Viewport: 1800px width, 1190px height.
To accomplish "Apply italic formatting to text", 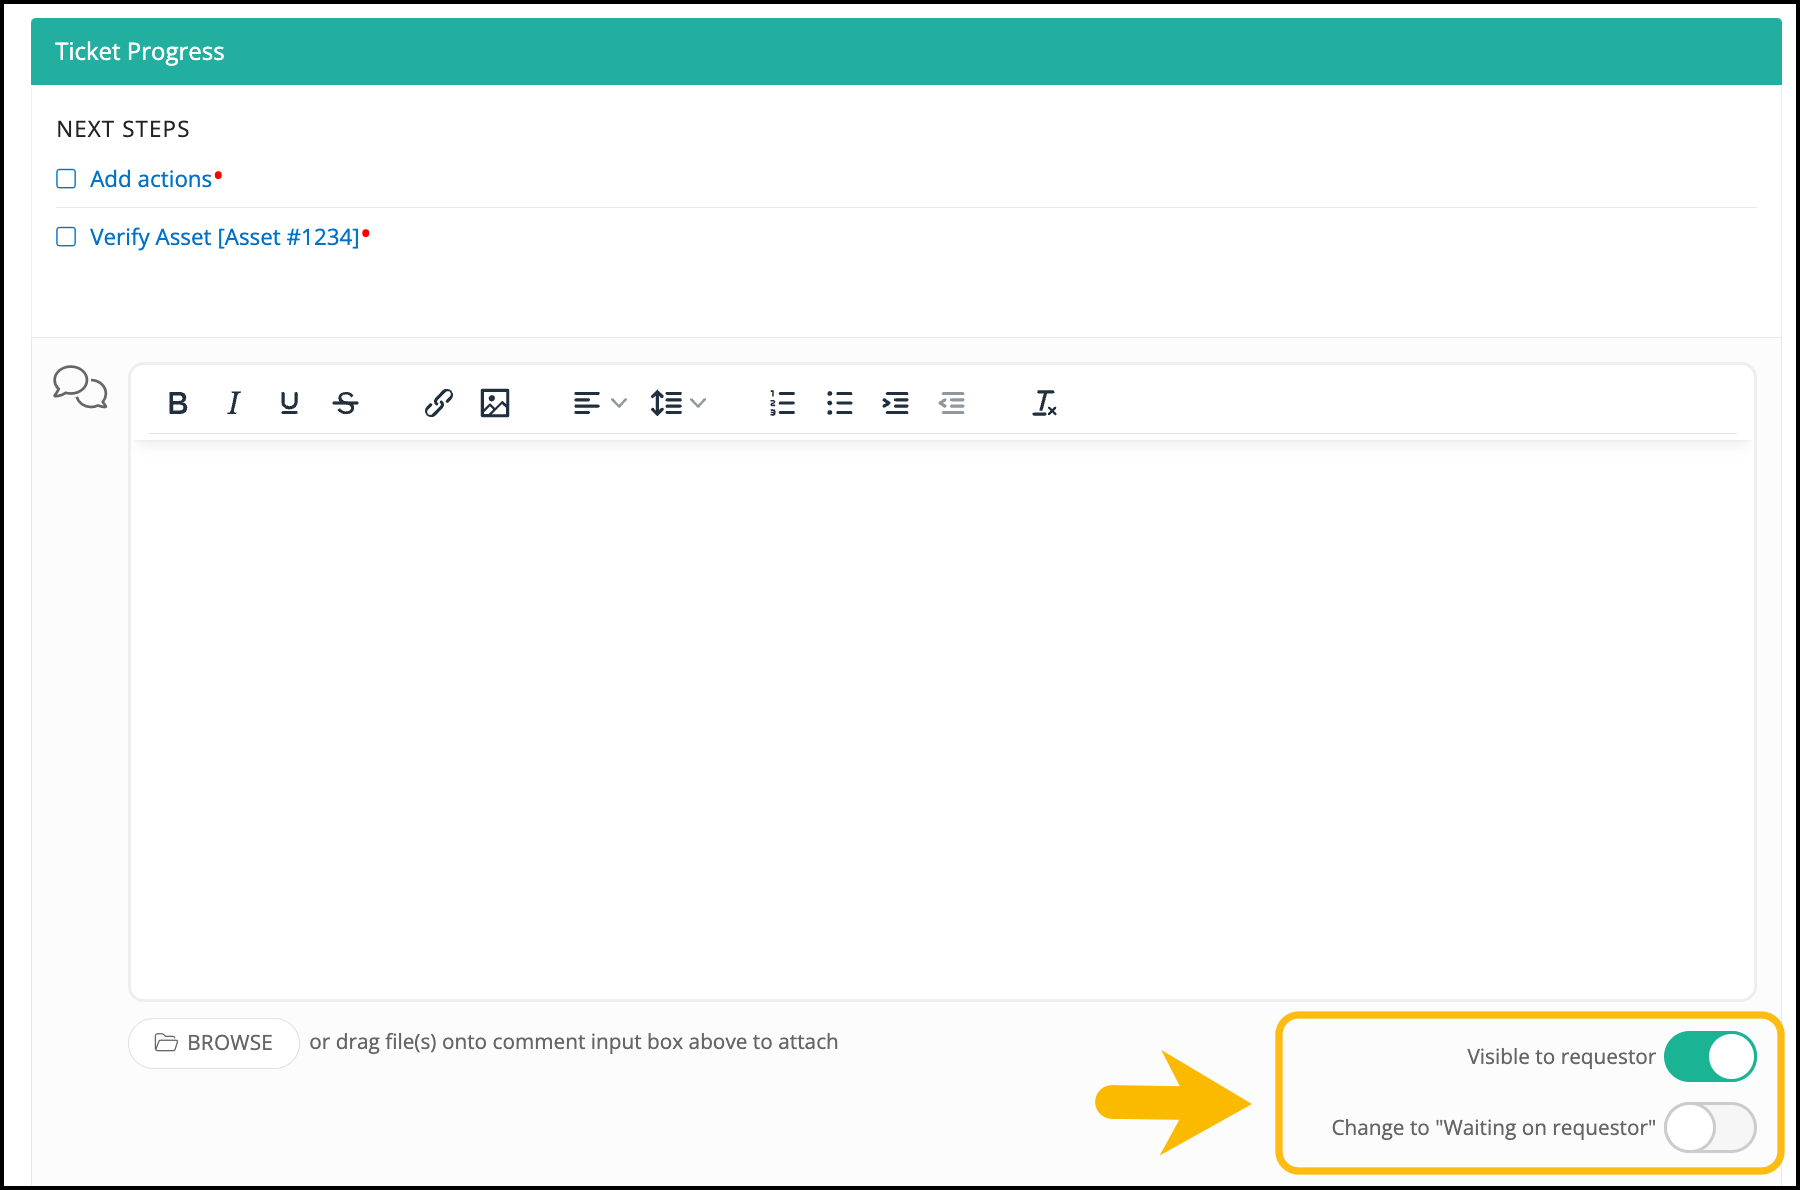I will (x=234, y=403).
